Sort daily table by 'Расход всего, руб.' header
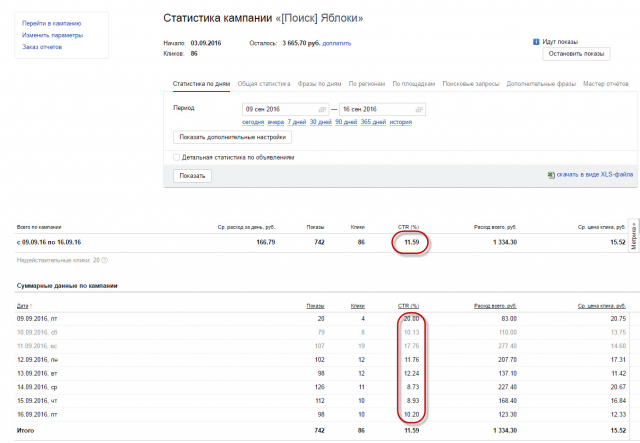The height and width of the screenshot is (443, 640). (495, 306)
